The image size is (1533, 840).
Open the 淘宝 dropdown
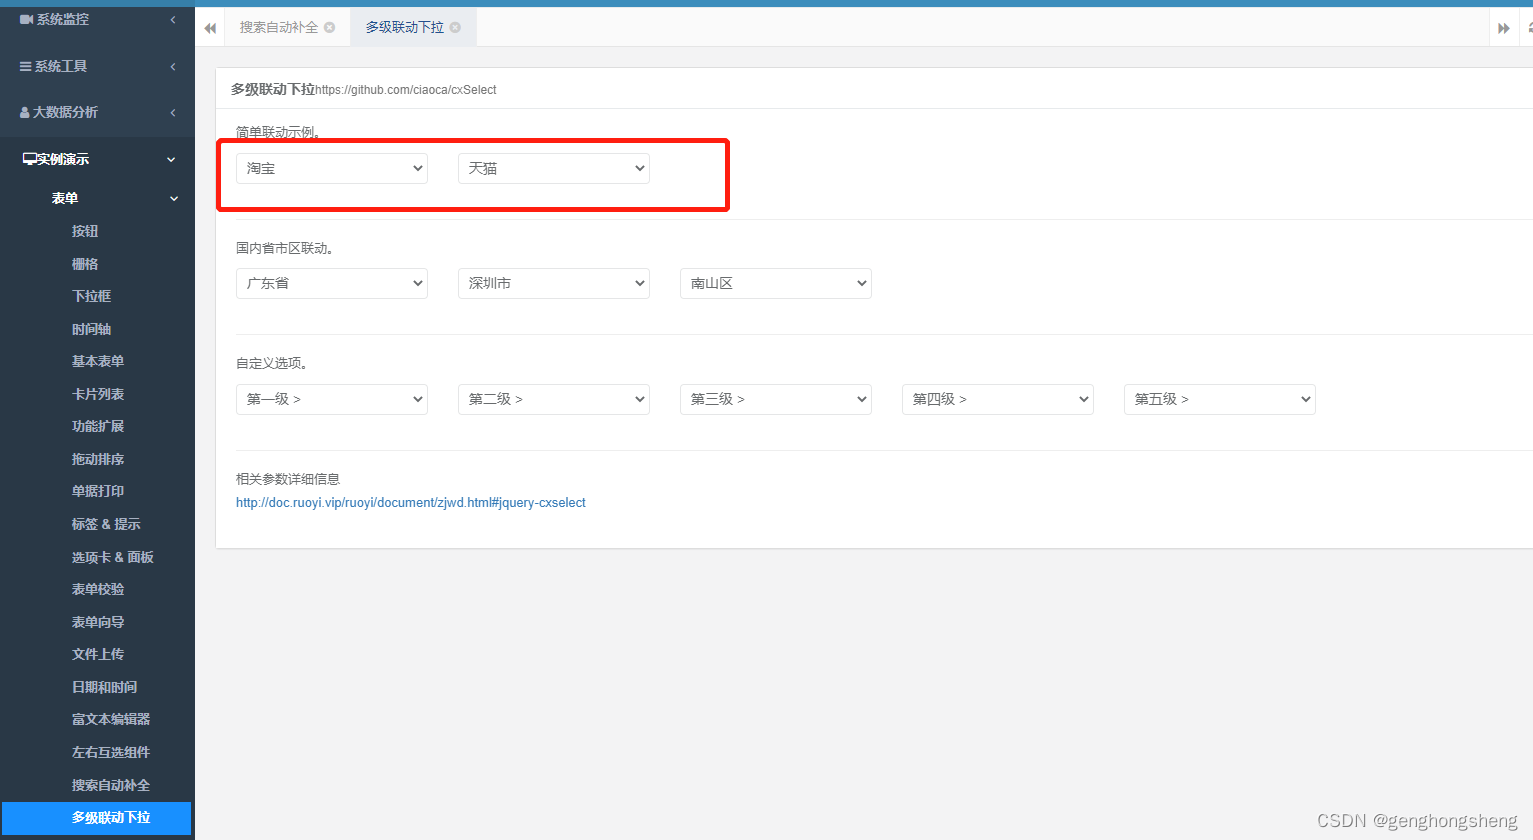coord(331,168)
